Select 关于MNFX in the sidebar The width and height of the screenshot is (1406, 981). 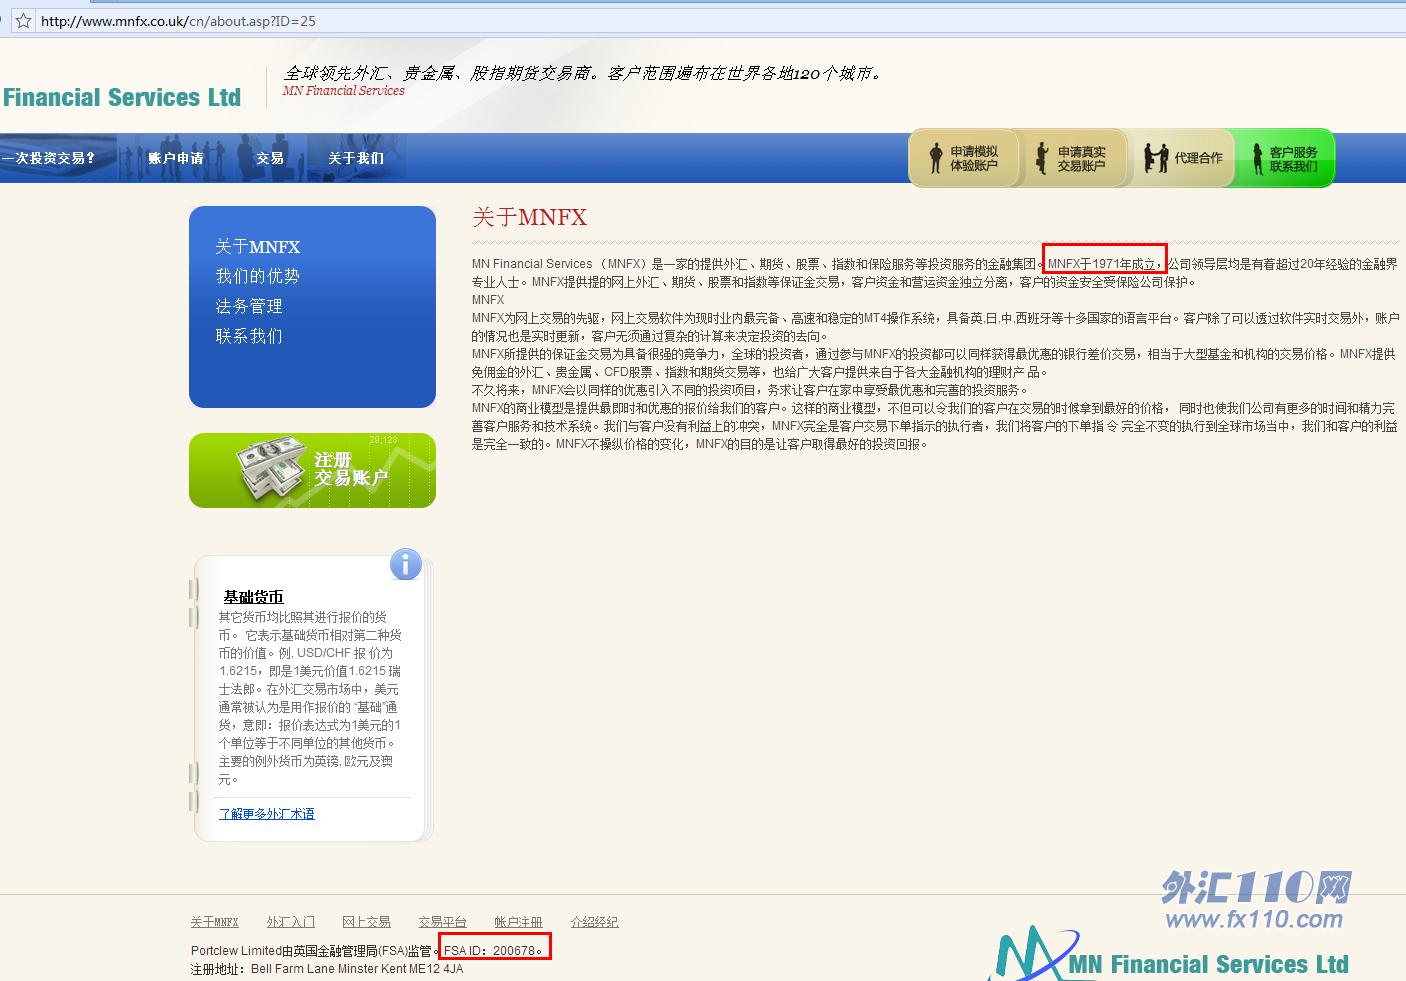click(258, 247)
